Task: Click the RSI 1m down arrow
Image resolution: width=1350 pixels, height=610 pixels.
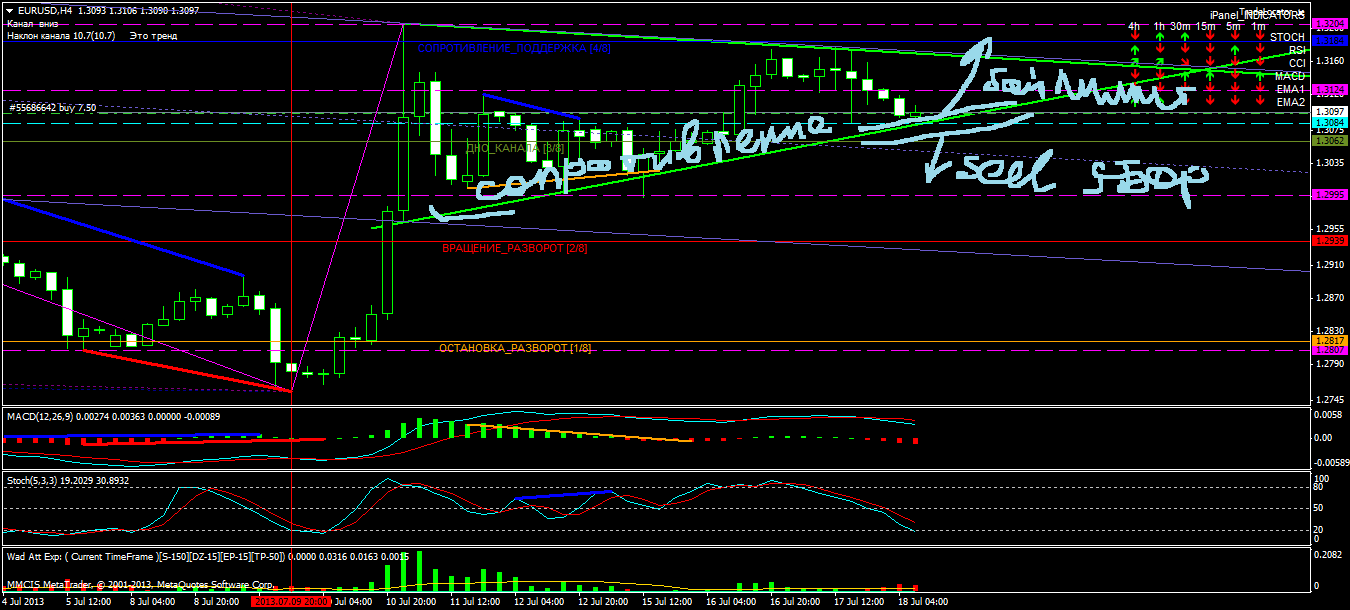Action: pos(1260,50)
